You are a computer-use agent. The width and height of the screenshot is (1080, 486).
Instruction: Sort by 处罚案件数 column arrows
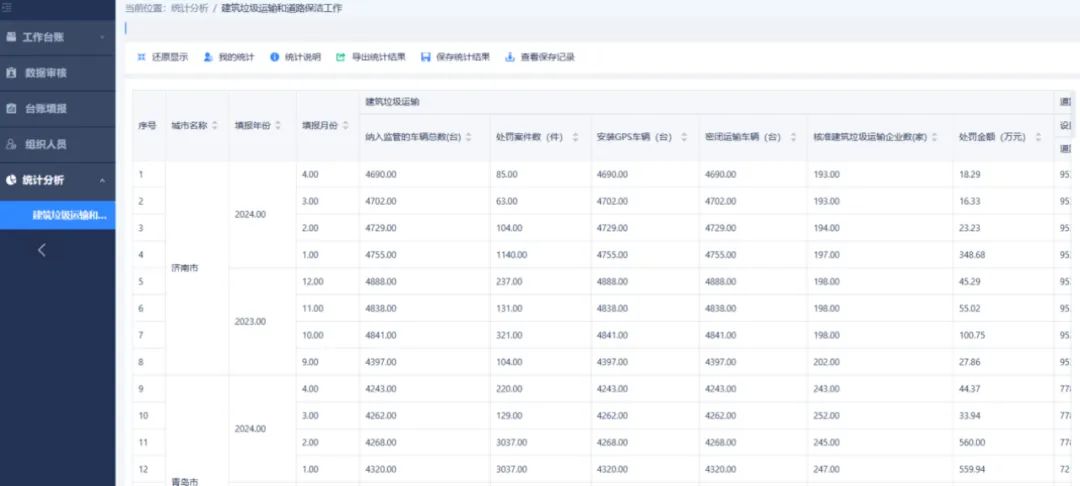575,137
